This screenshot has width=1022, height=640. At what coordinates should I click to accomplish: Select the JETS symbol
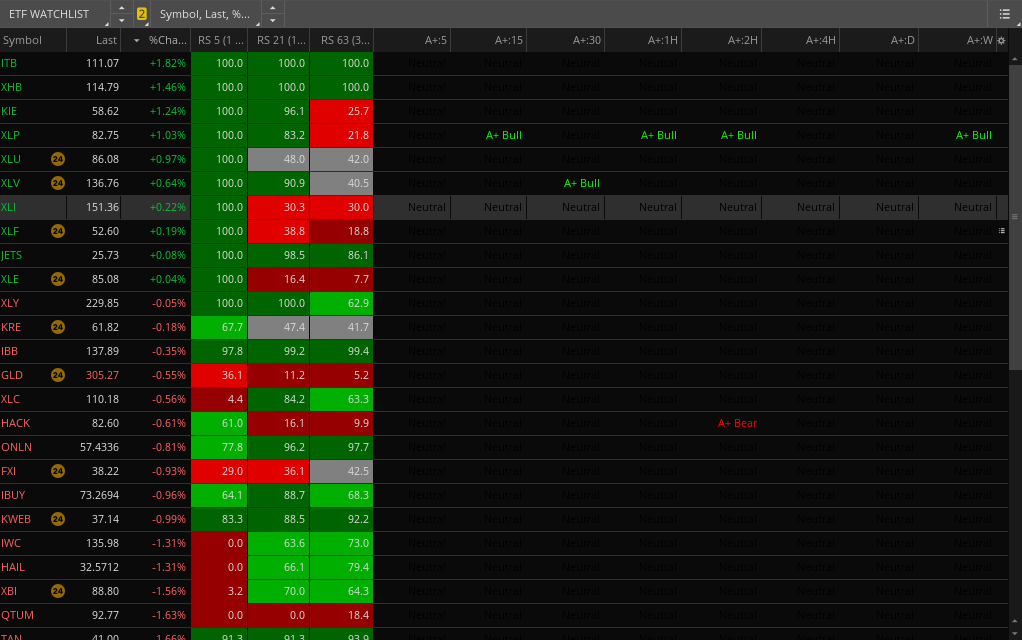pos(11,255)
